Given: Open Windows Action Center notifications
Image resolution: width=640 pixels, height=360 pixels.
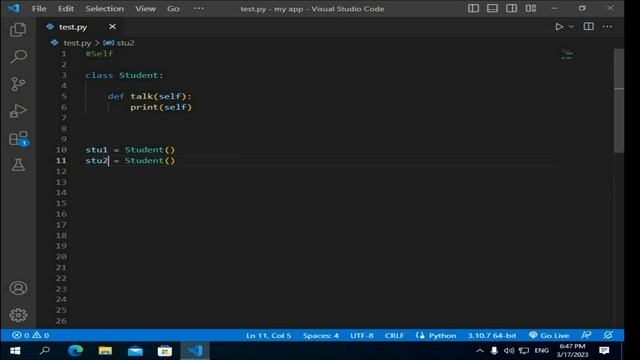Looking at the screenshot, I should click(604, 351).
